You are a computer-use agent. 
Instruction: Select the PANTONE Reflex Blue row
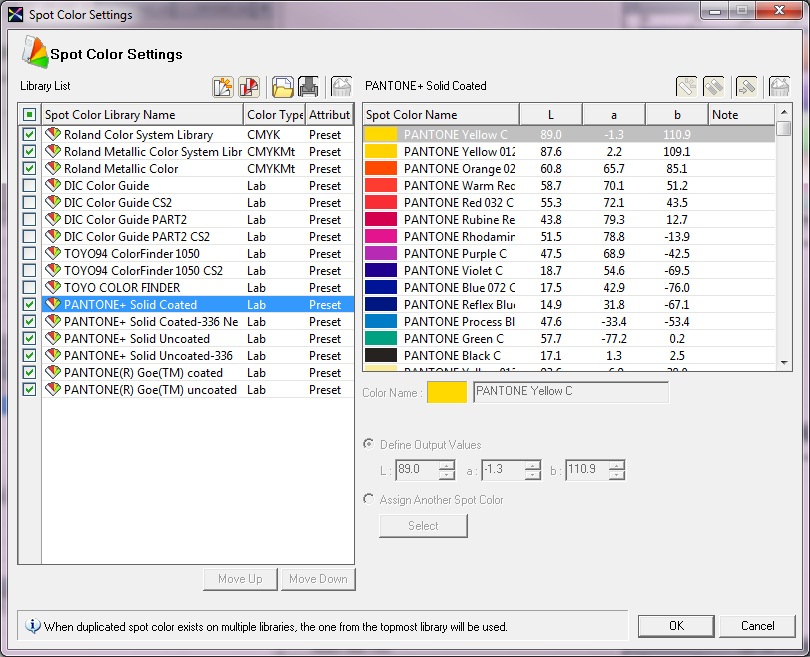click(x=569, y=304)
